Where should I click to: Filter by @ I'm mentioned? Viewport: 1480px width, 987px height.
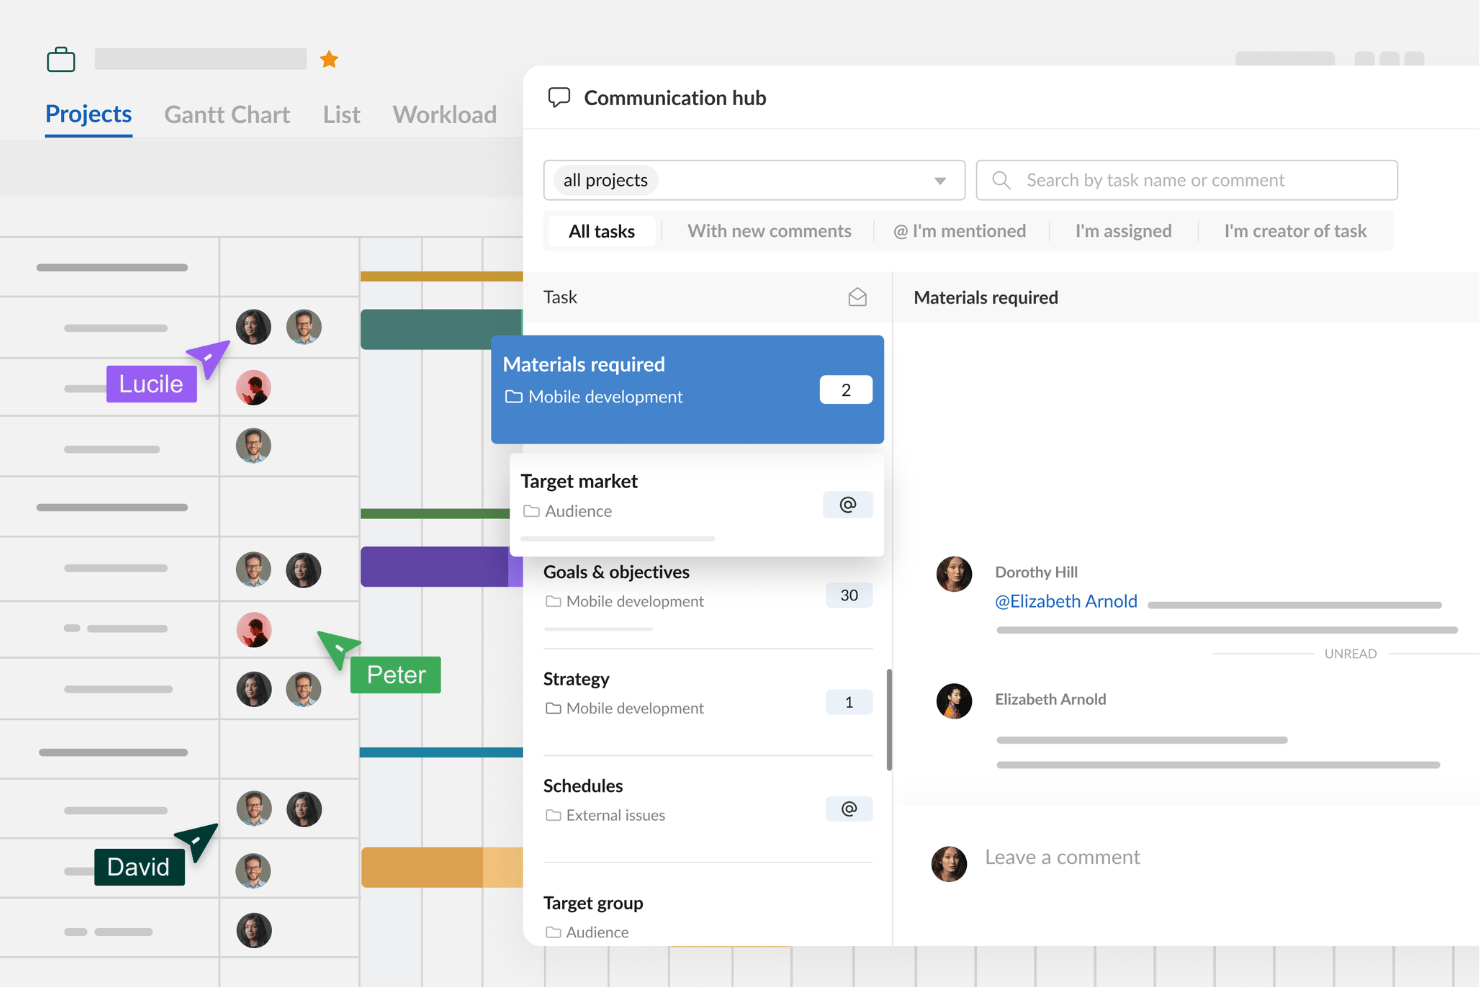[960, 231]
